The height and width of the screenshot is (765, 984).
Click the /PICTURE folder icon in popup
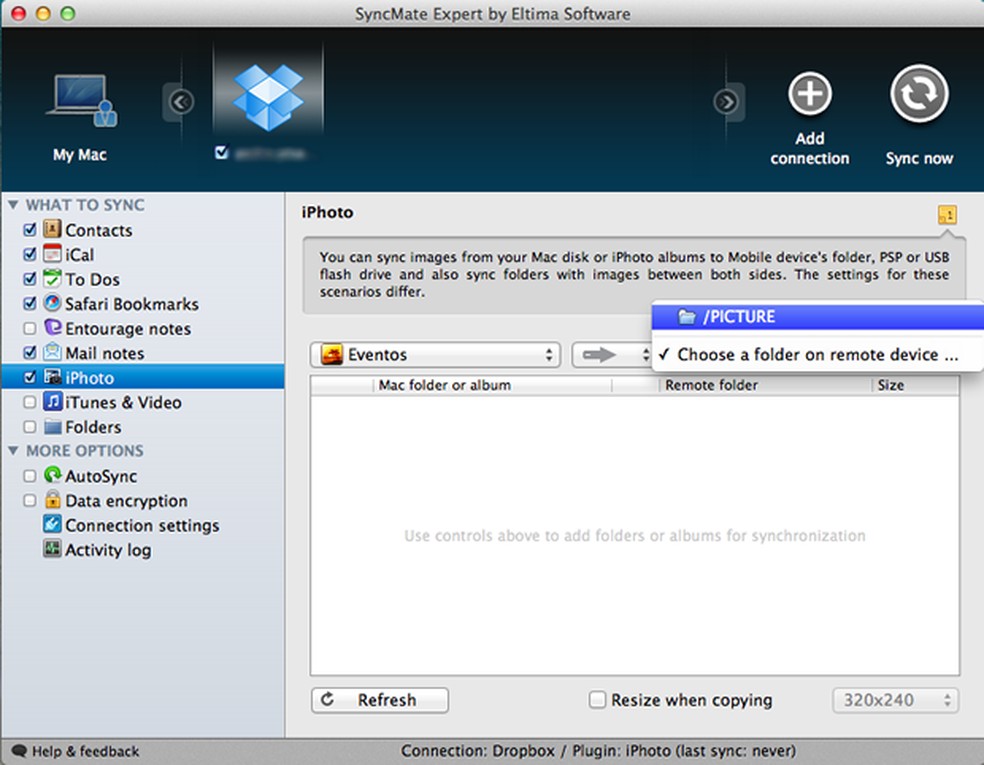point(687,317)
